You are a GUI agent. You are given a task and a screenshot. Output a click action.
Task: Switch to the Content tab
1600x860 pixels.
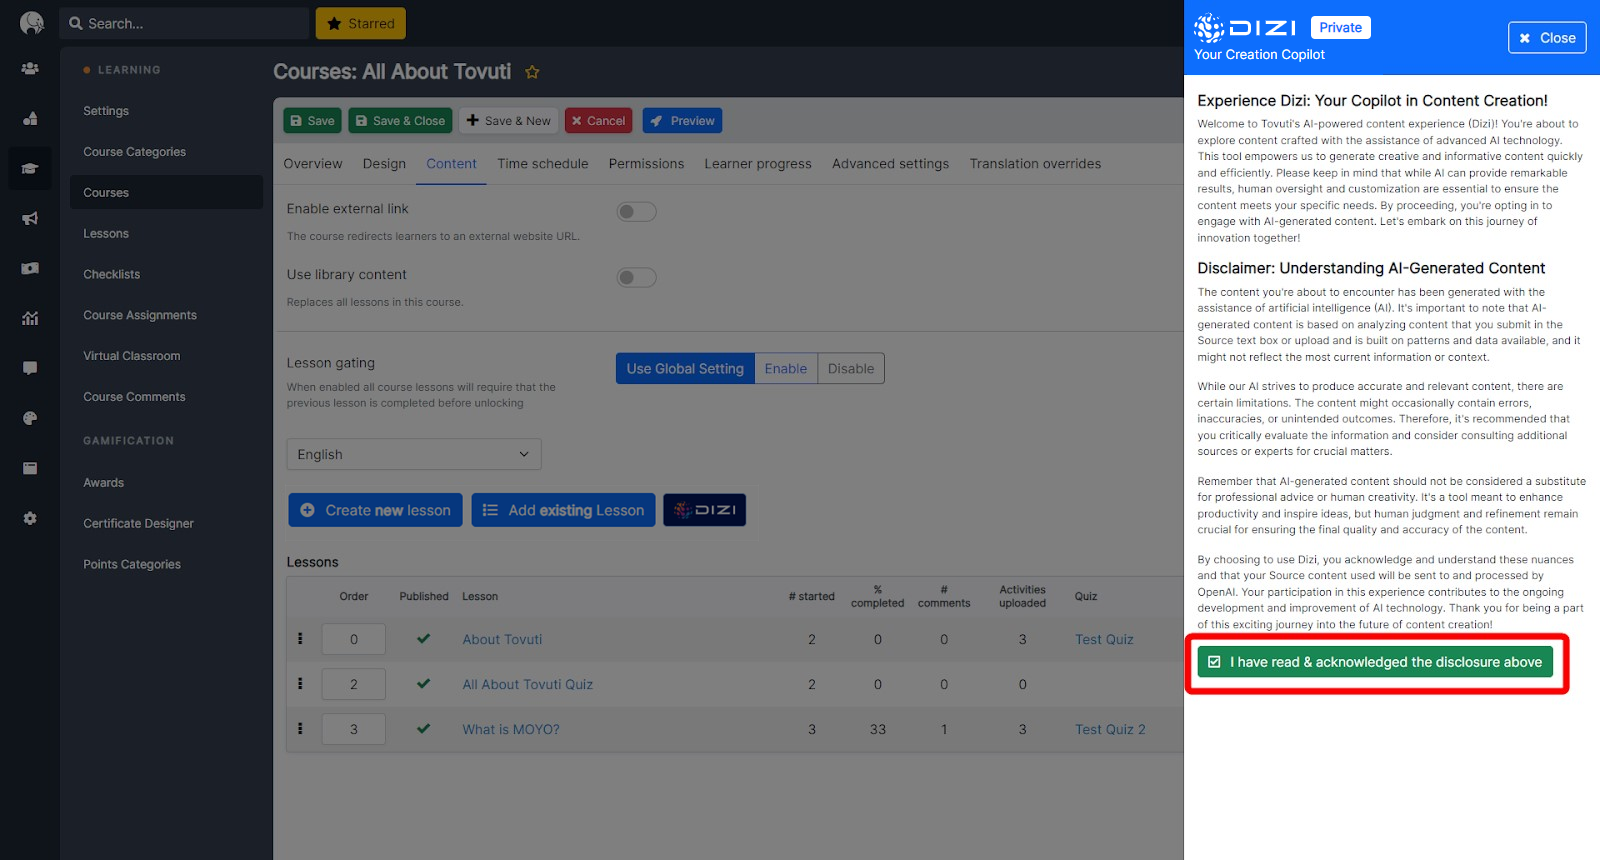[451, 164]
